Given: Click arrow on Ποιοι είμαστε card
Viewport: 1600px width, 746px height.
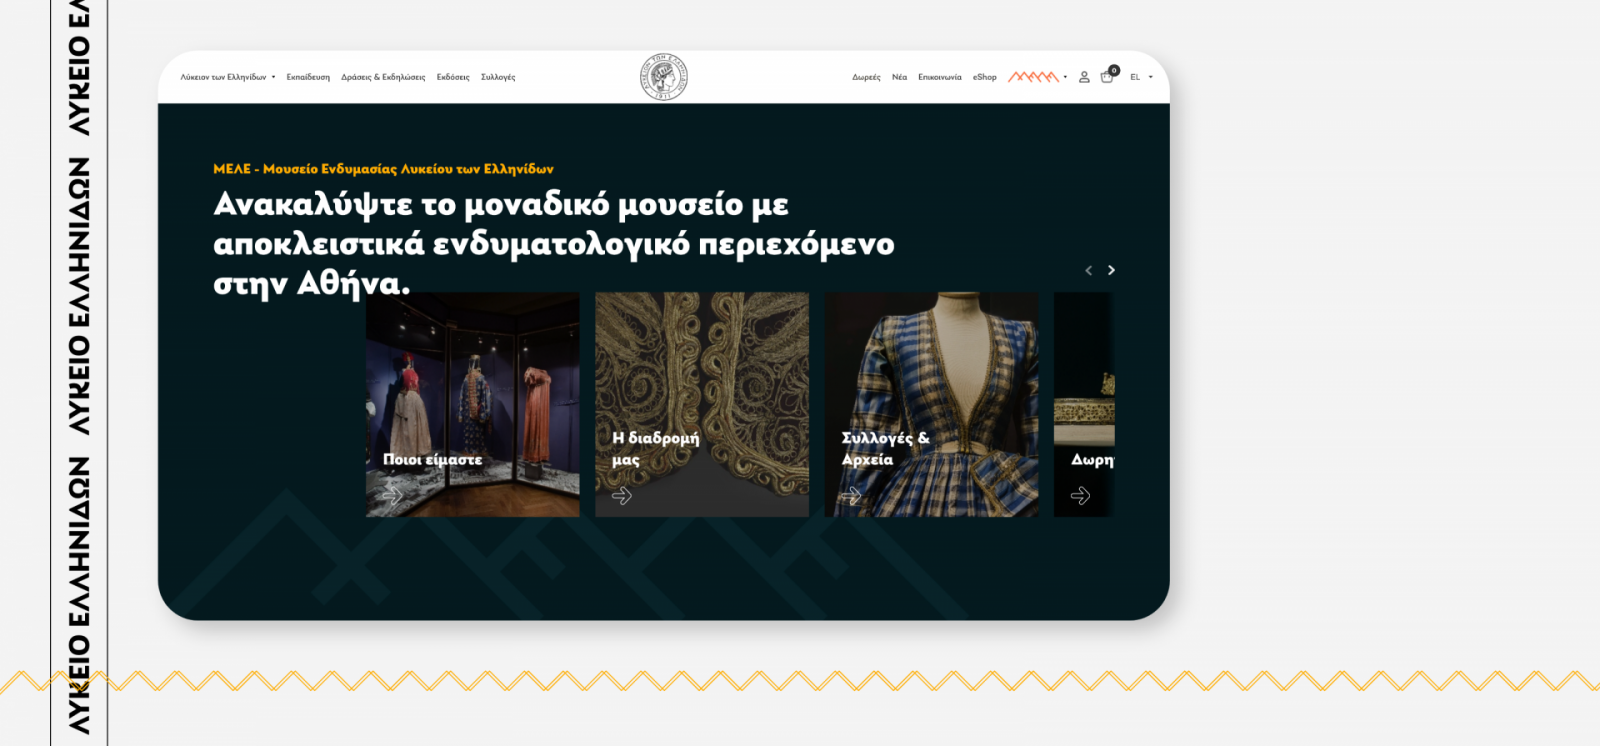Looking at the screenshot, I should (x=393, y=496).
